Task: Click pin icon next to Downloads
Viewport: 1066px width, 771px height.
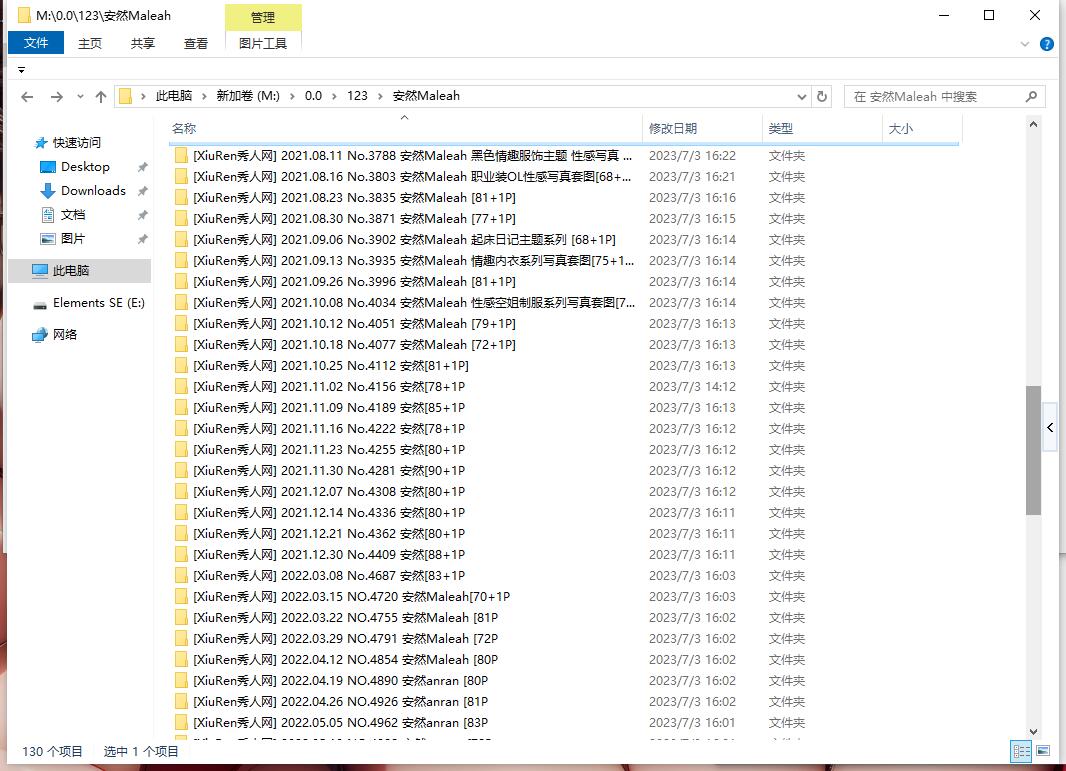Action: point(143,191)
